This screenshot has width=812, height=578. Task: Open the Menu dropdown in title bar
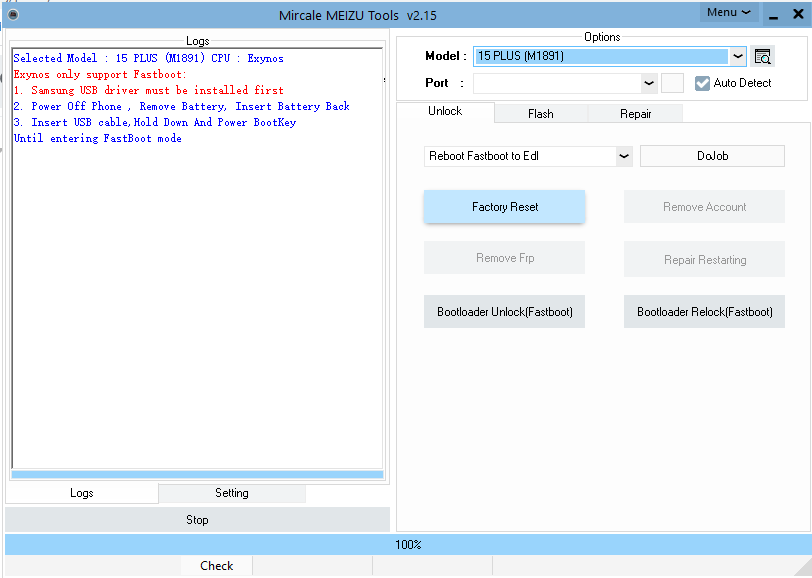(x=729, y=12)
